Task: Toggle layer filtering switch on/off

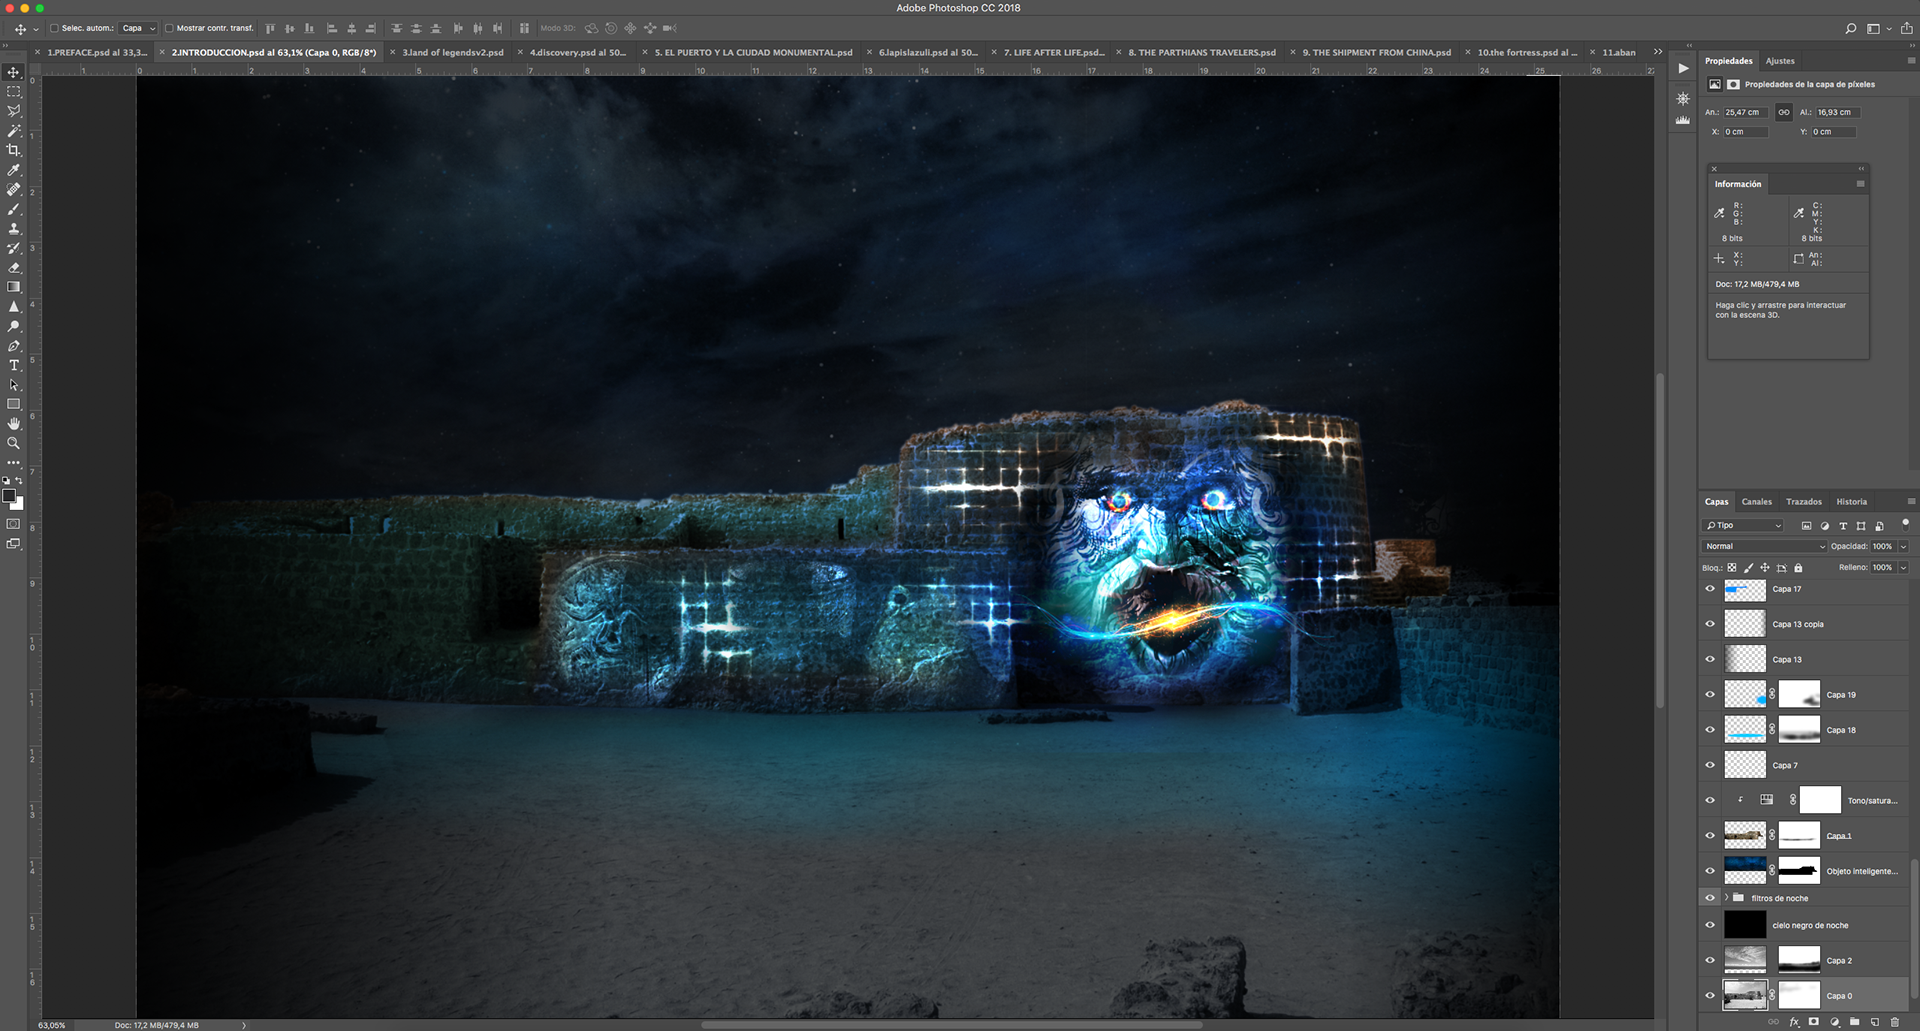Action: (1905, 523)
